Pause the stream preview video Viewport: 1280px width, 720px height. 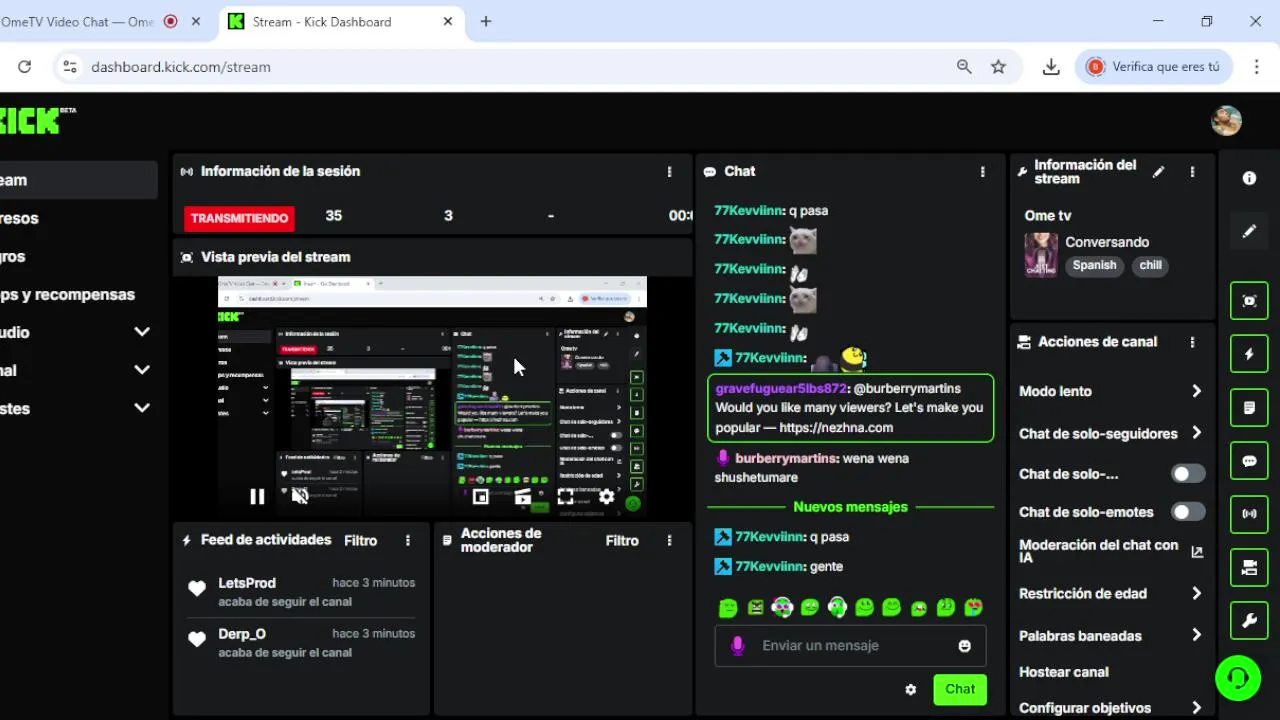point(257,496)
